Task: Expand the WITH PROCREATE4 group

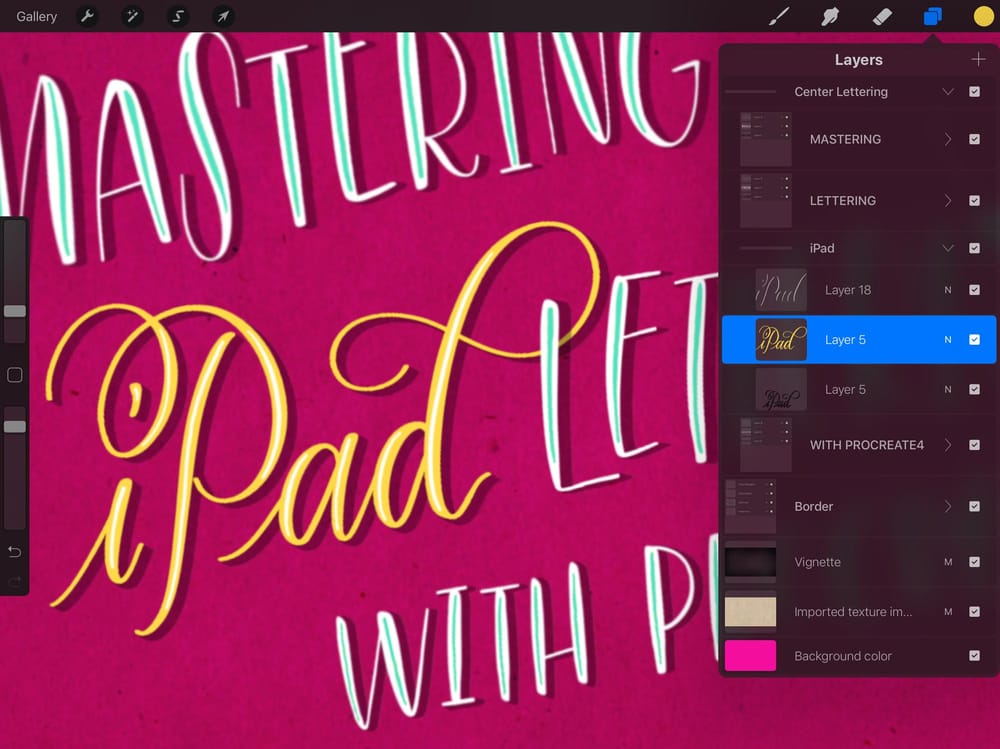Action: click(948, 445)
